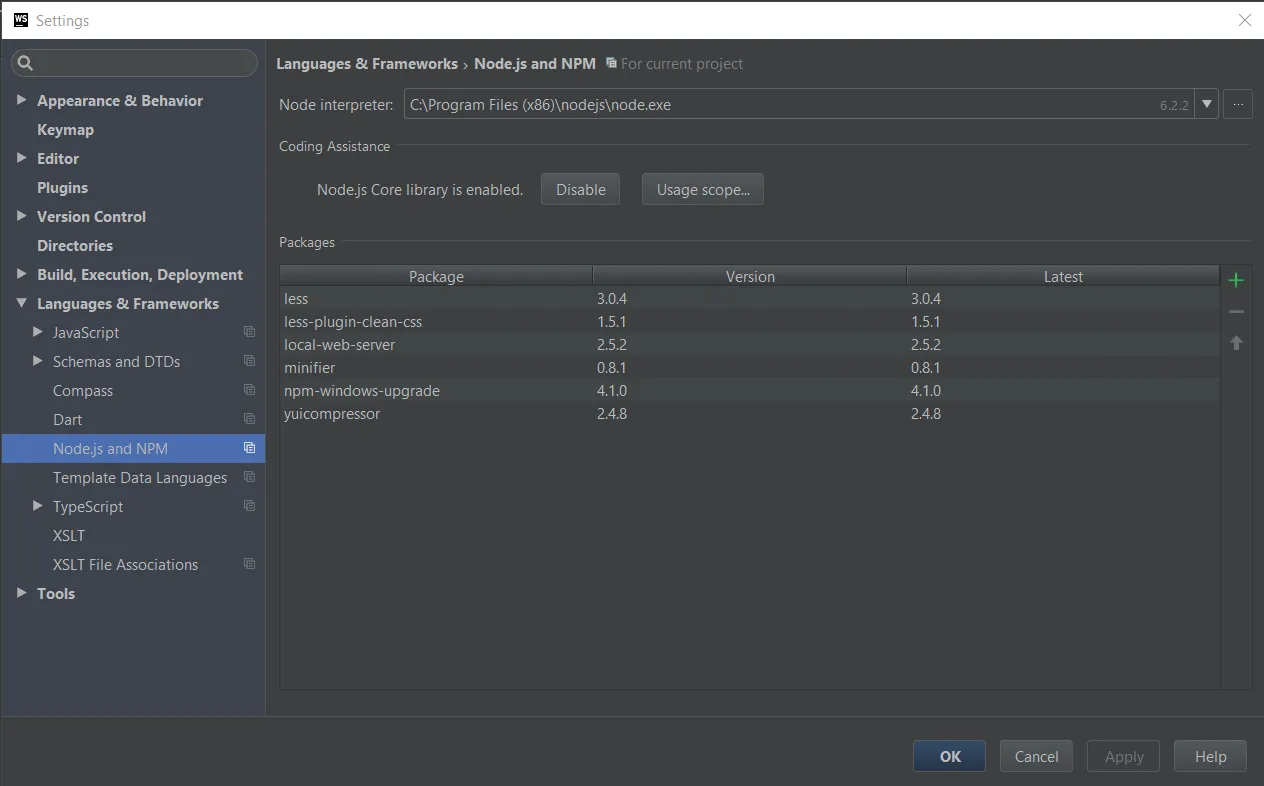Viewport: 1264px width, 786px height.
Task: Open the Node interpreter dropdown arrow
Action: click(1207, 104)
